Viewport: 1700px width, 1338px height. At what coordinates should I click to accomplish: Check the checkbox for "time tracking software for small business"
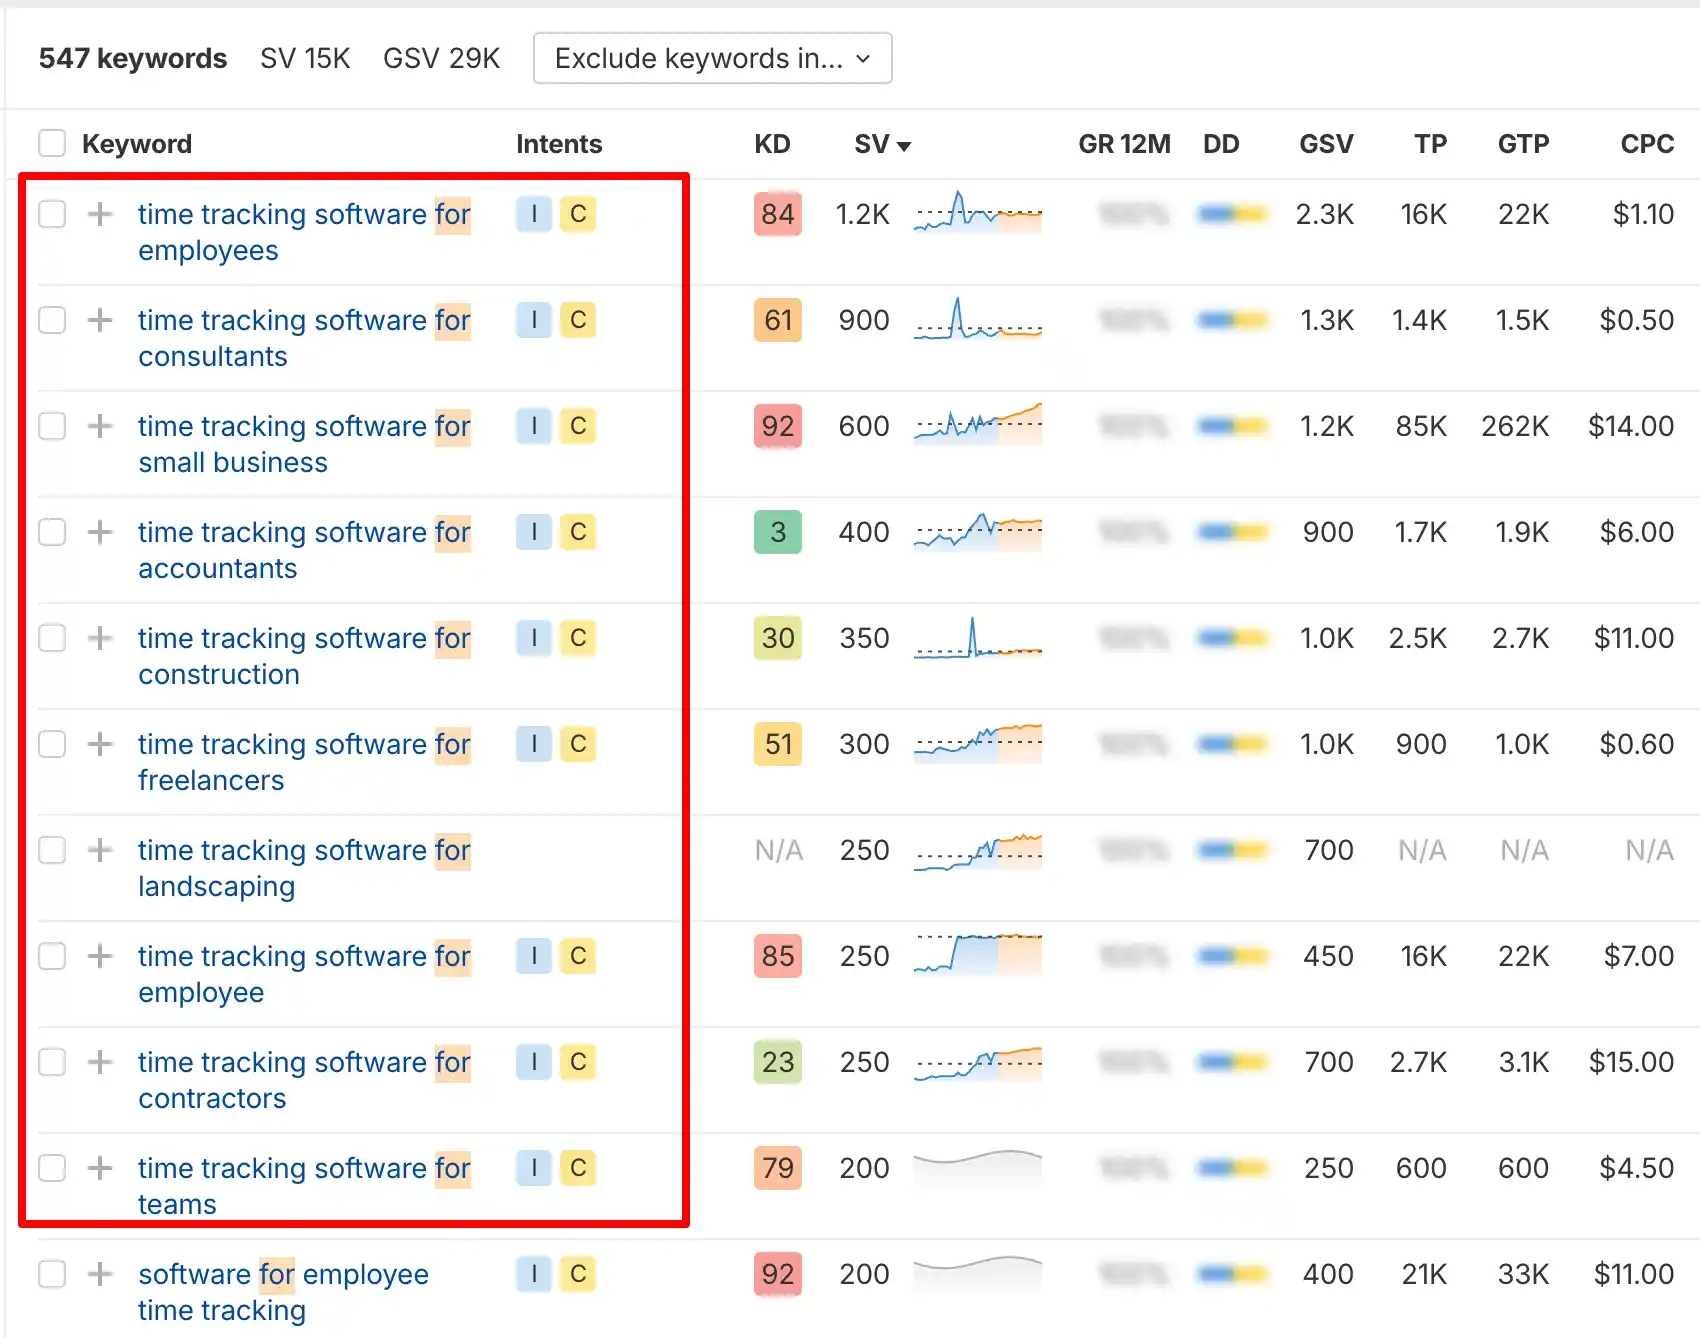(x=51, y=426)
